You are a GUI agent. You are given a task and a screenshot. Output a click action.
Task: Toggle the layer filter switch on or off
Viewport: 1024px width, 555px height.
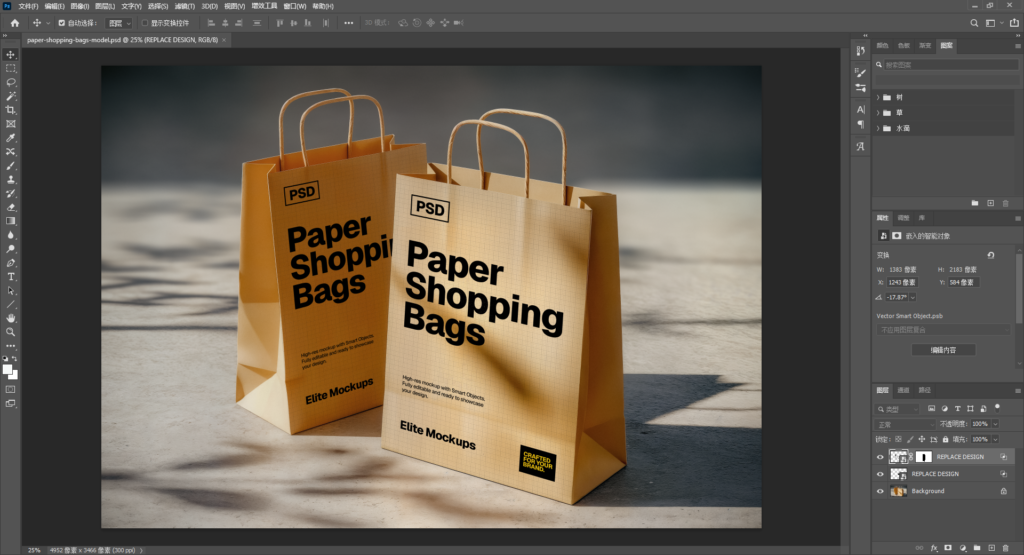[x=997, y=407]
